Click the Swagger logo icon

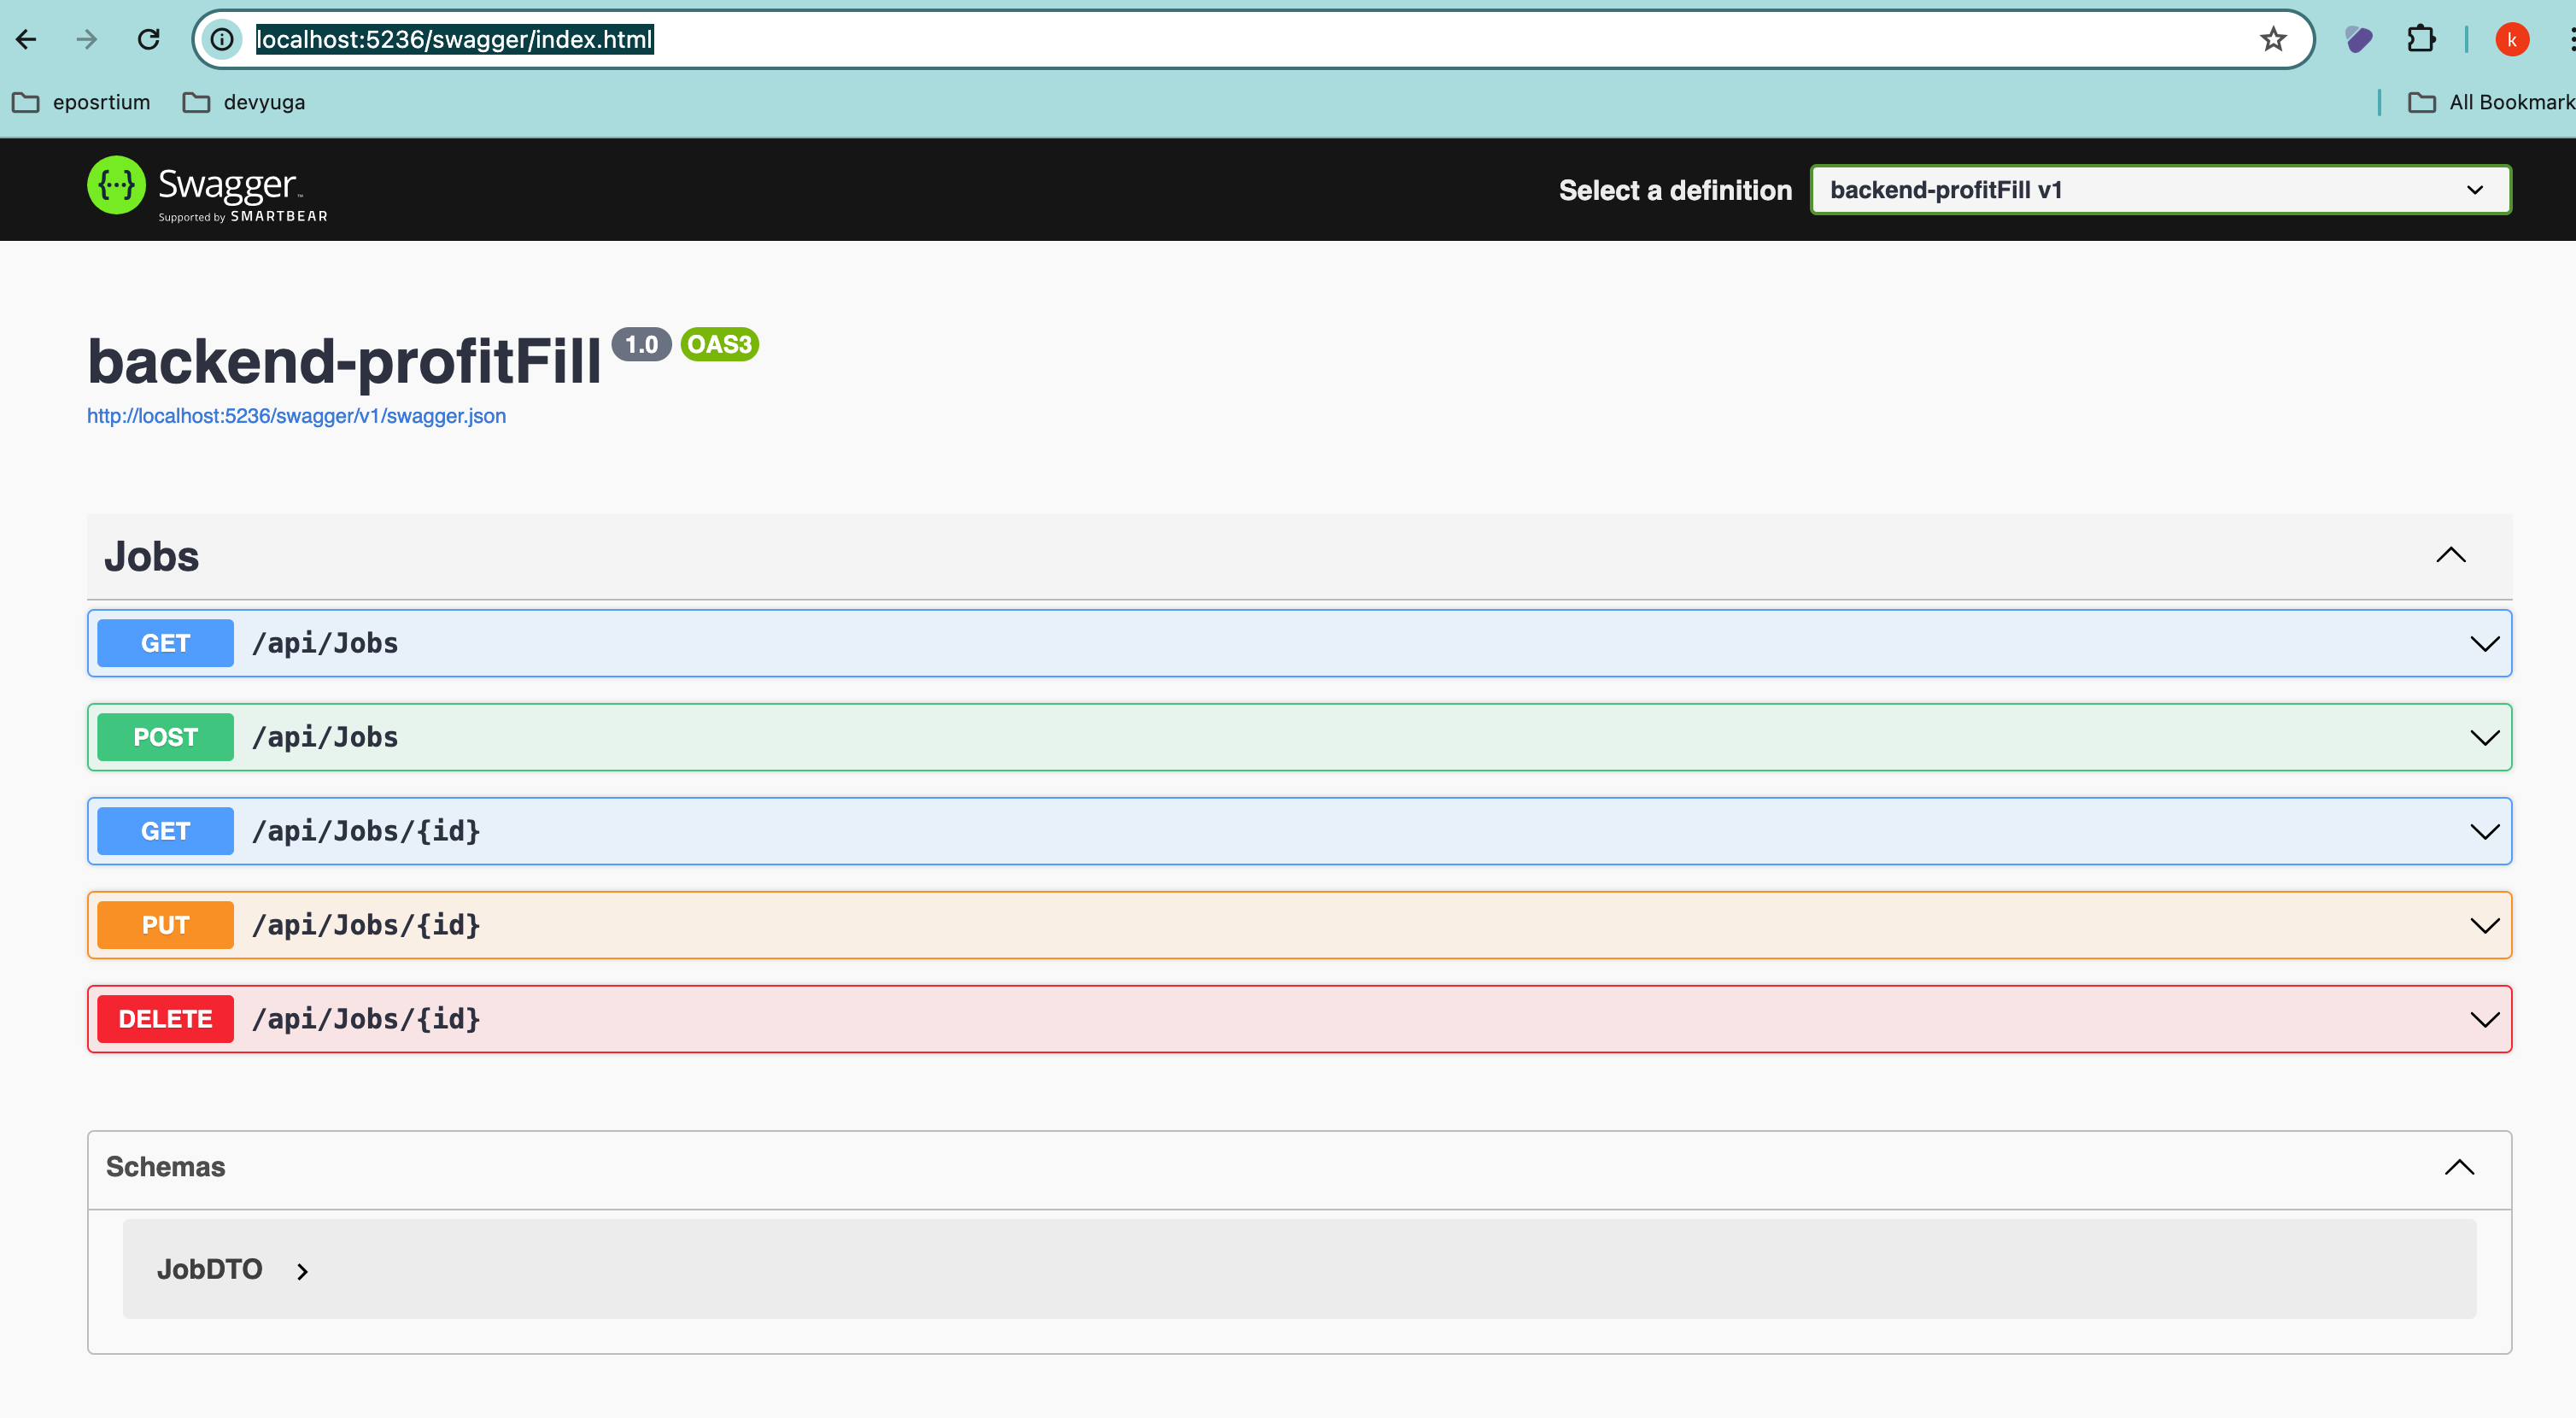(116, 185)
